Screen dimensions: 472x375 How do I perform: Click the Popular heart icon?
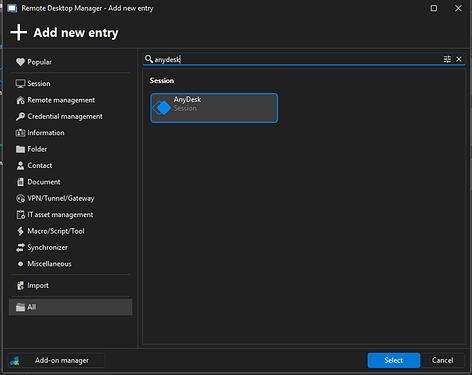(20, 62)
